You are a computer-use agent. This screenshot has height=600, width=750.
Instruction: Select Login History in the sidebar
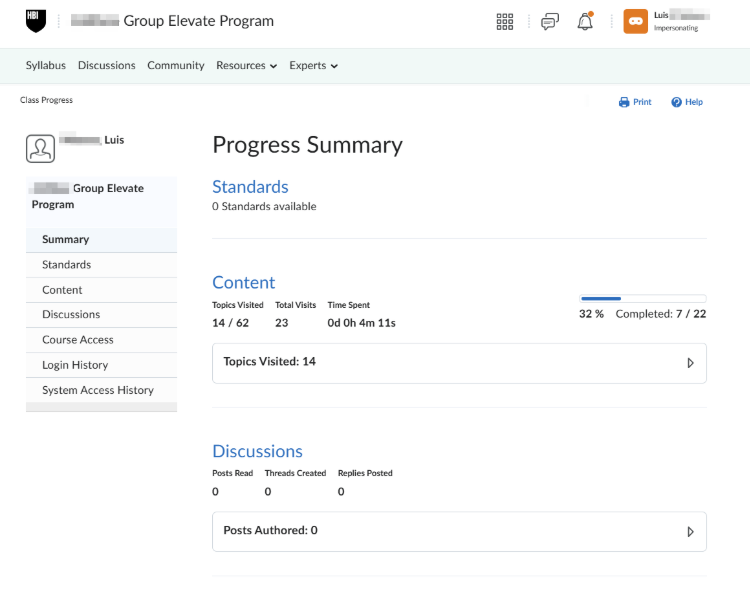[101, 365]
